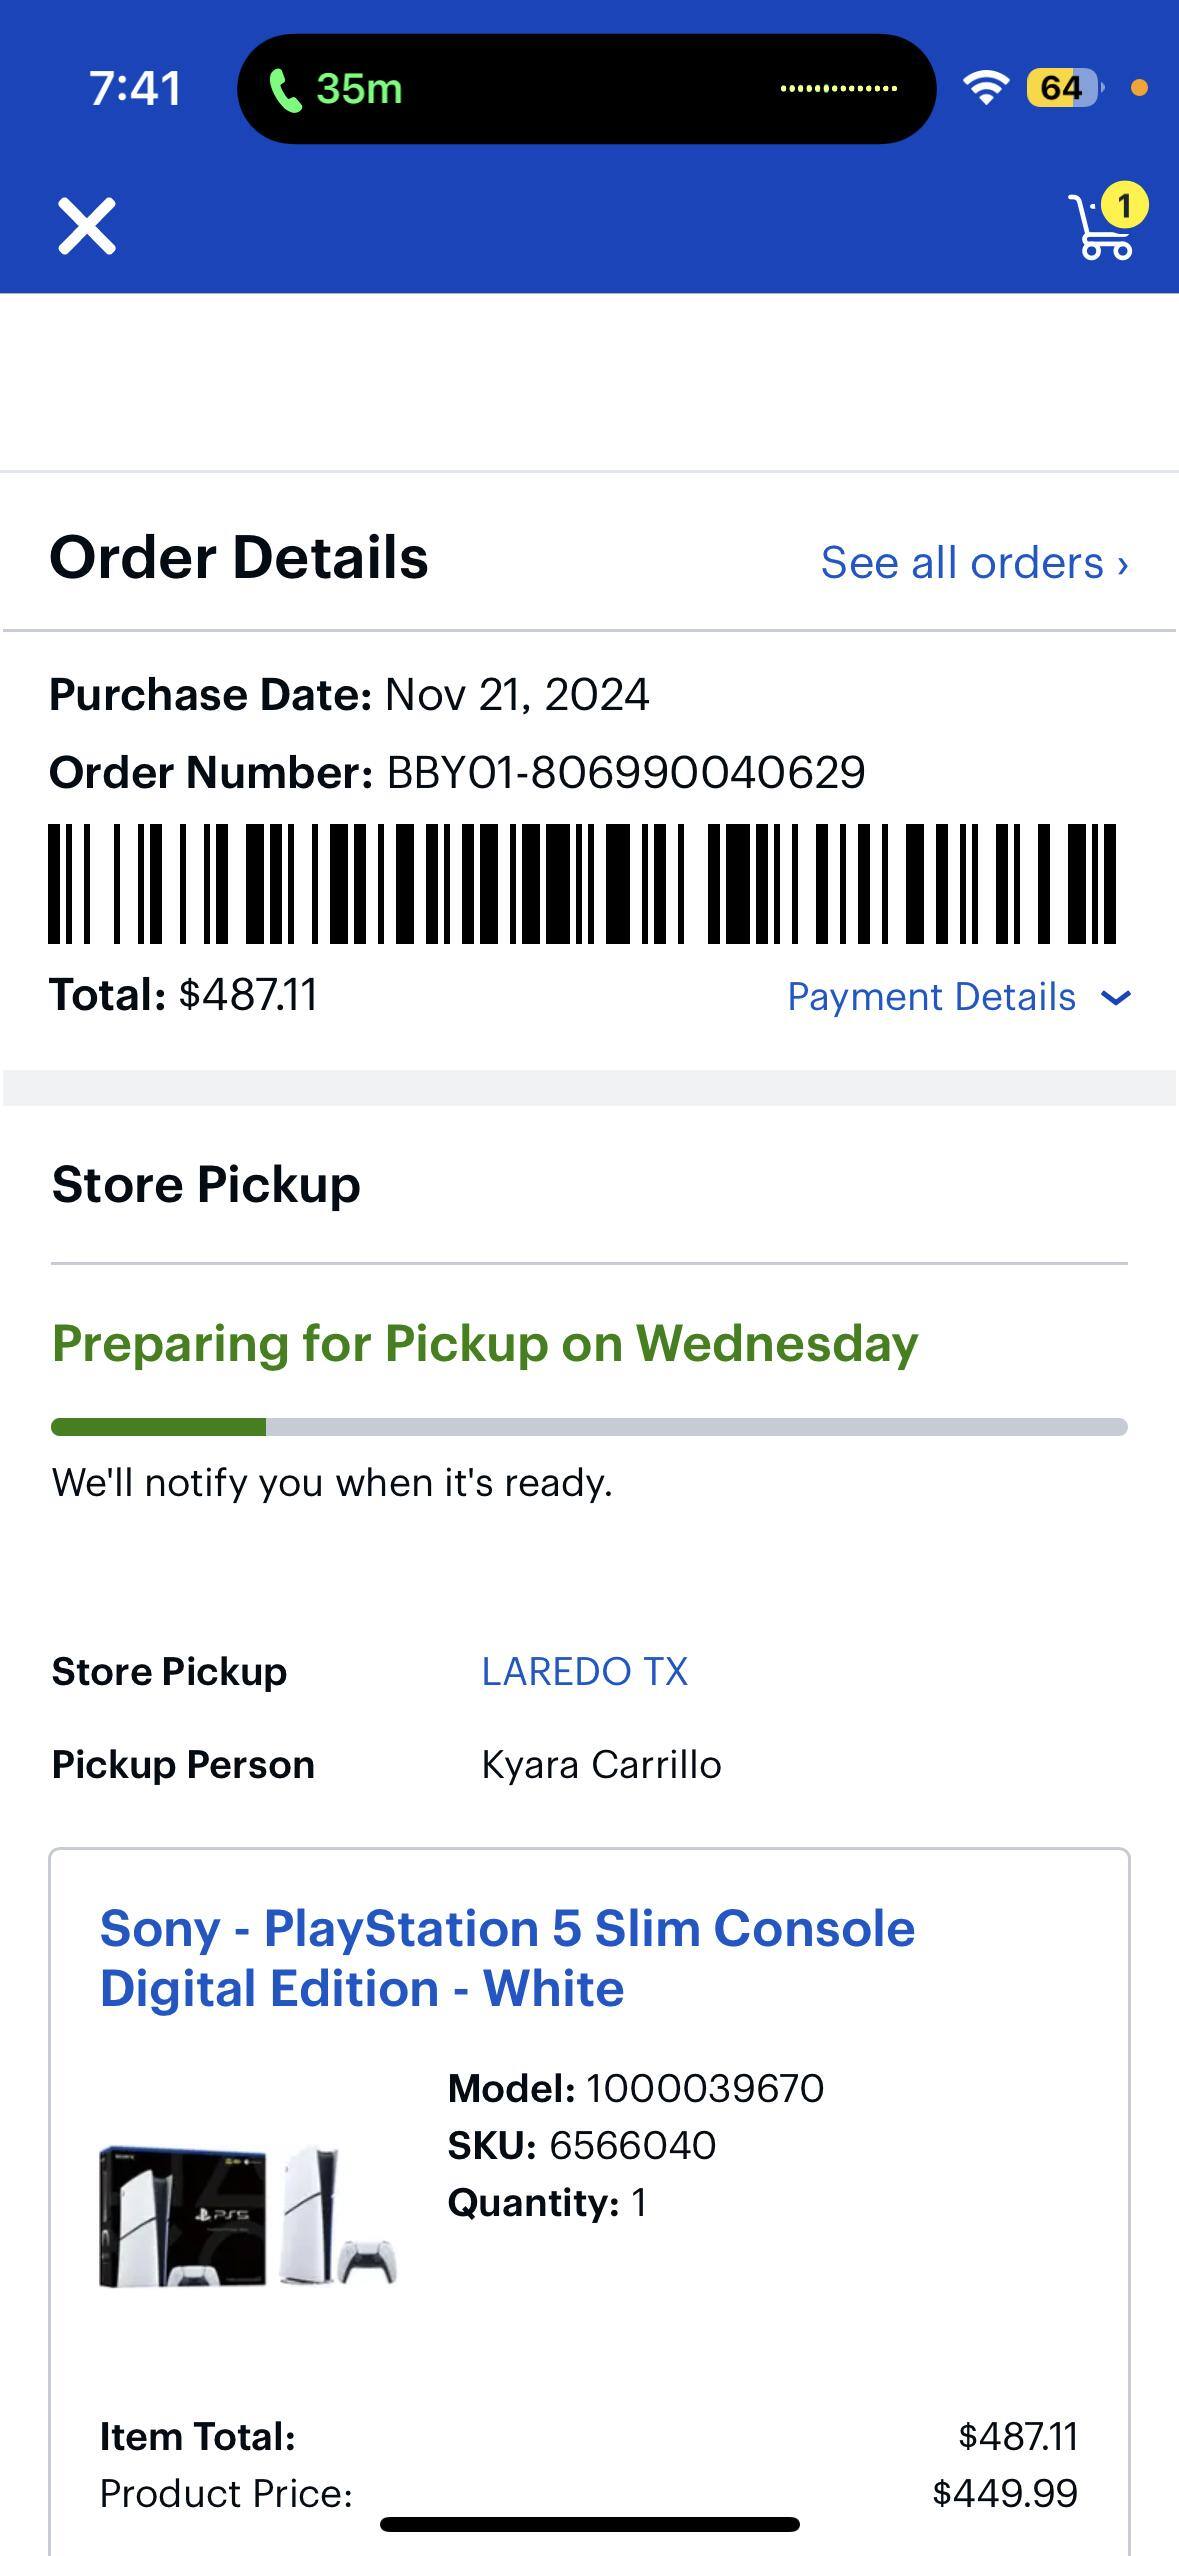The width and height of the screenshot is (1179, 2556).
Task: Open the PlayStation 5 Slim Console product link
Action: (507, 1958)
